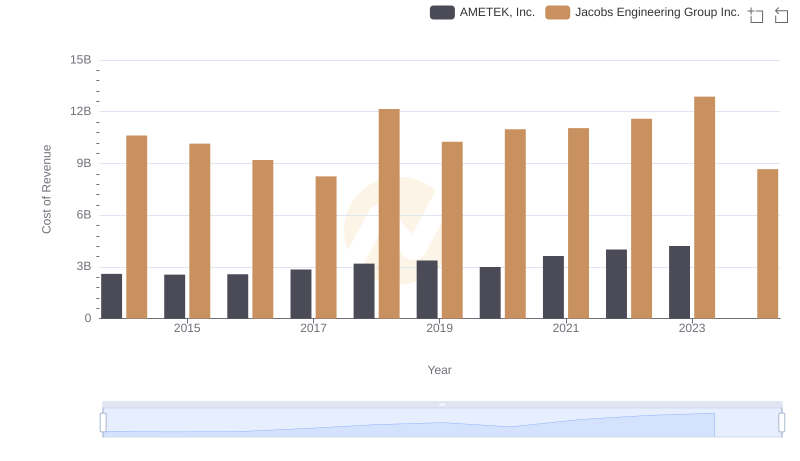The height and width of the screenshot is (461, 800).
Task: Click the left handle of range slider
Action: [x=103, y=423]
